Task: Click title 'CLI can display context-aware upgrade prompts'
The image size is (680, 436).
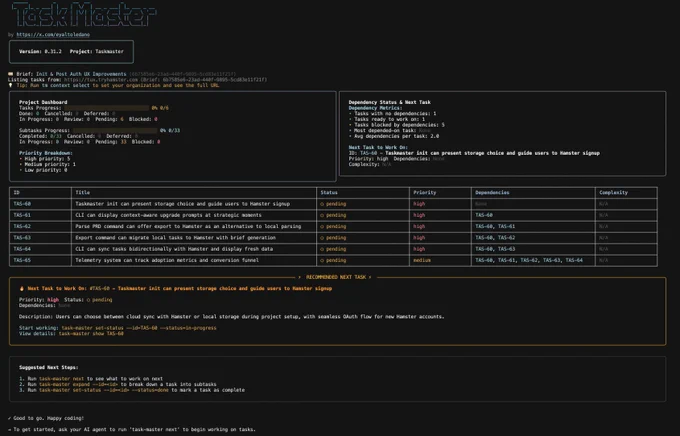Action: point(168,215)
